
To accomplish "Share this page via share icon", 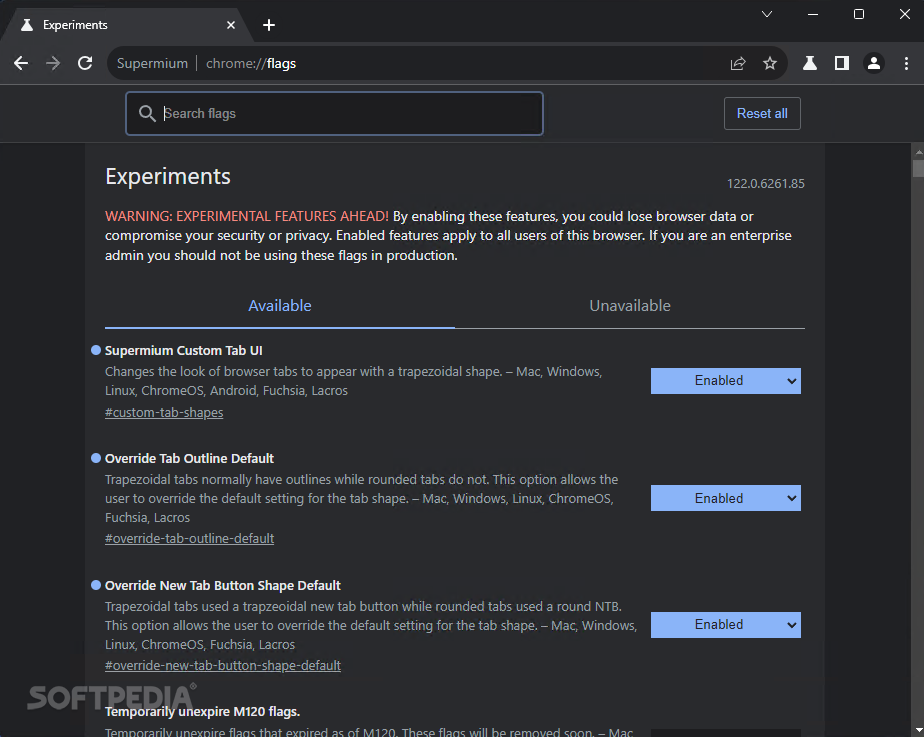I will tap(738, 63).
